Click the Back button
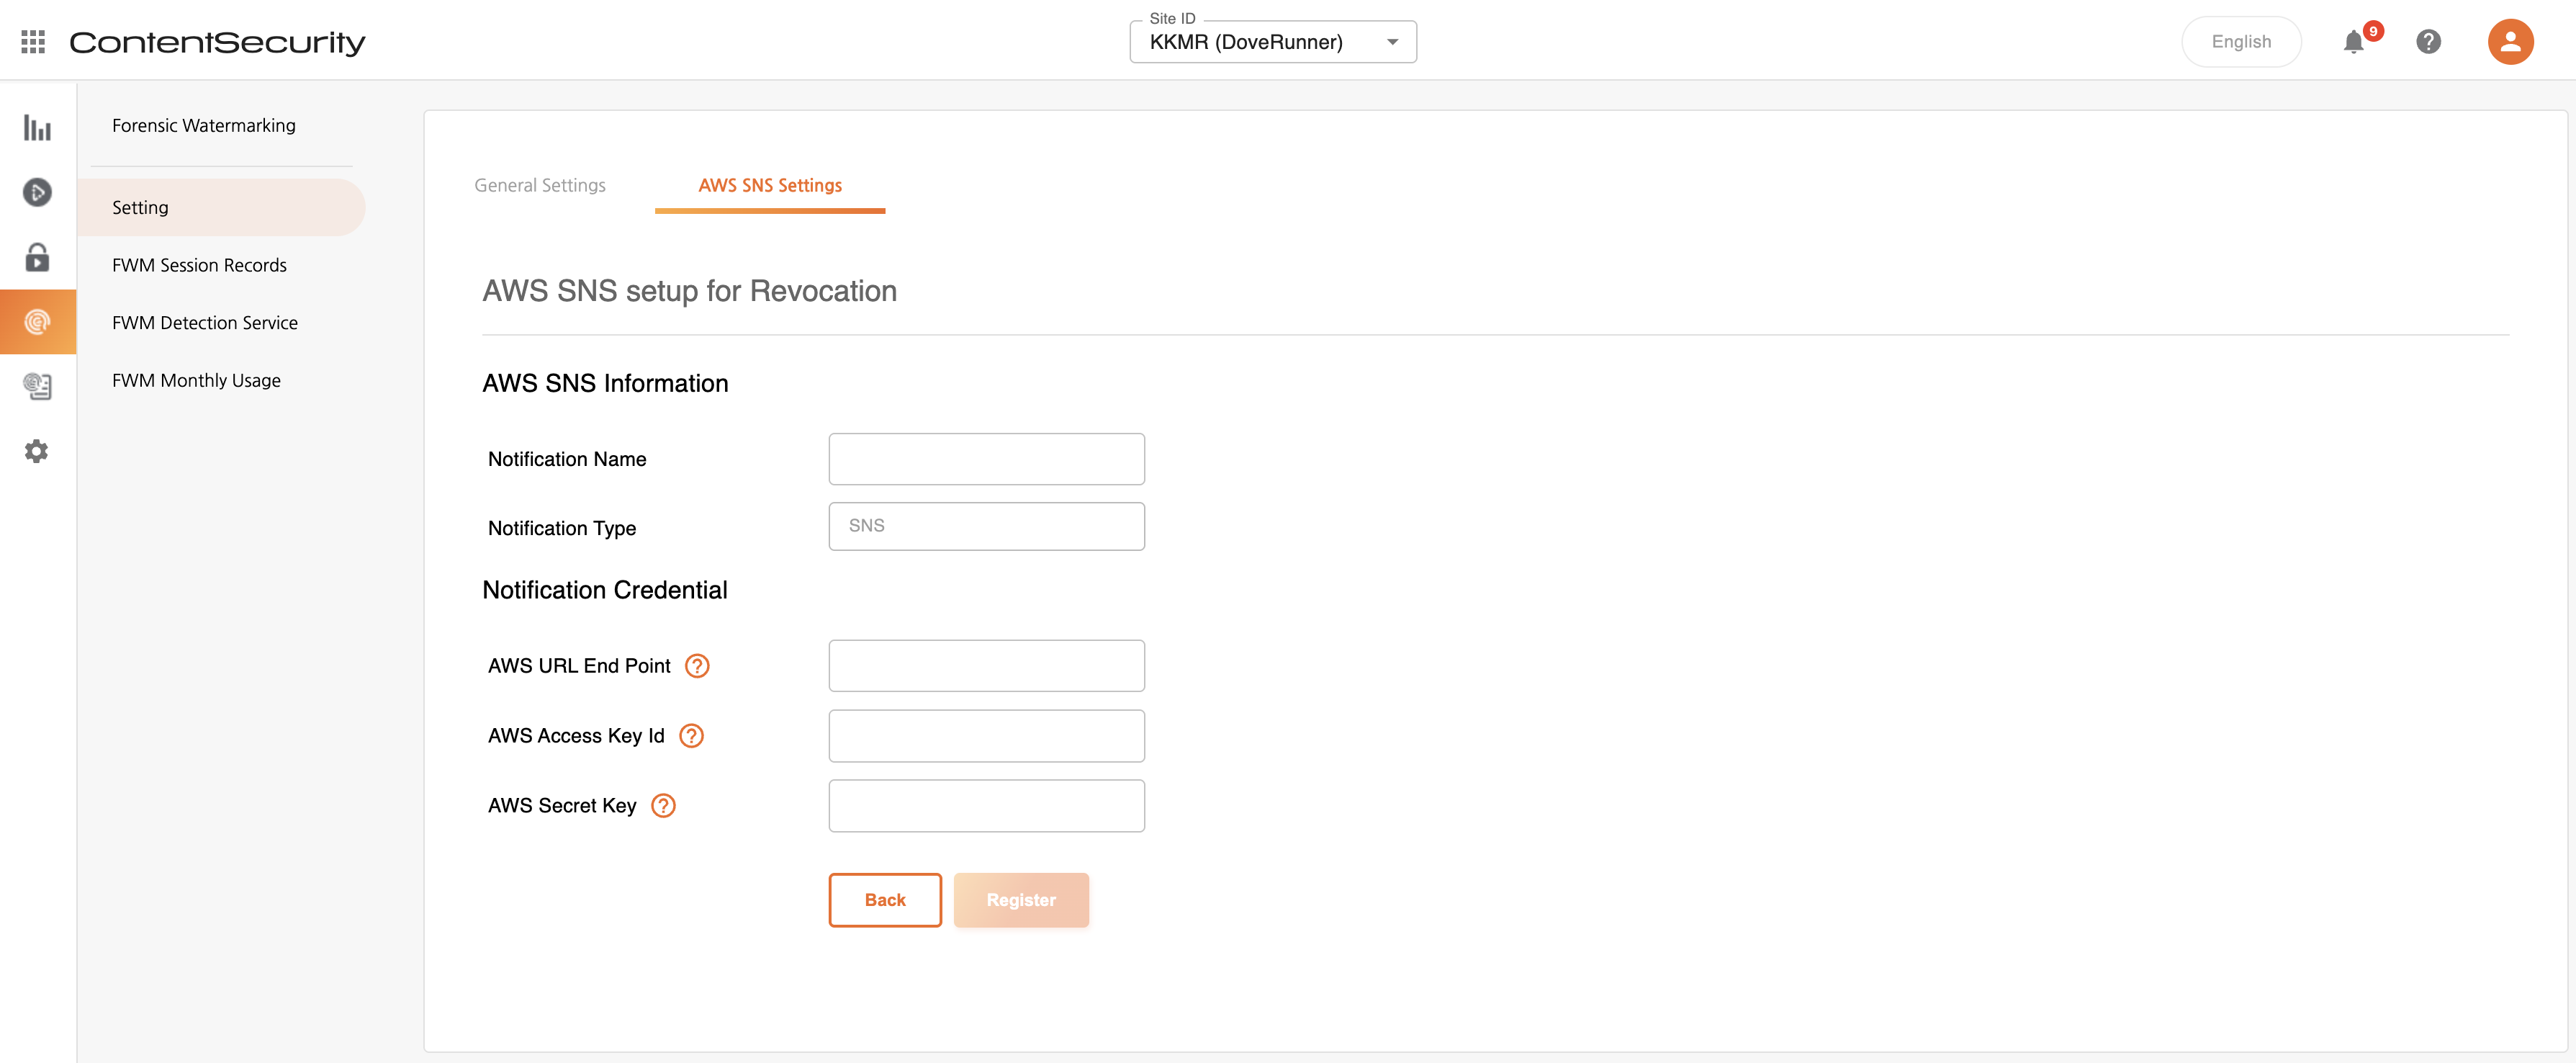2576x1063 pixels. [884, 900]
